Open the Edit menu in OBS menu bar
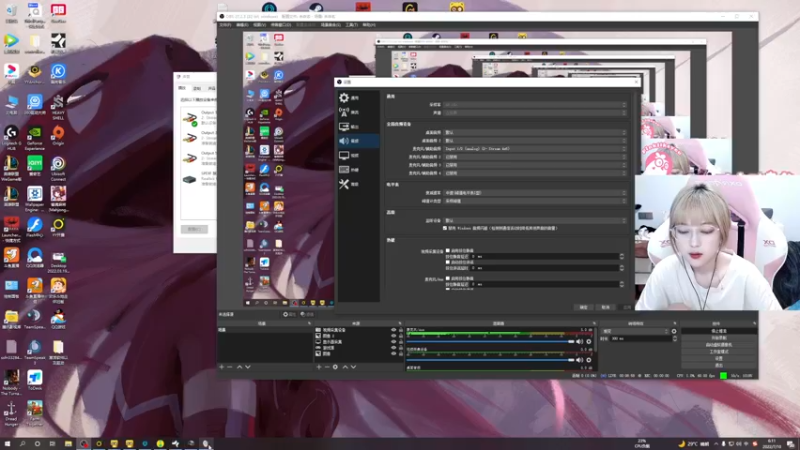800x450 pixels. [242, 24]
